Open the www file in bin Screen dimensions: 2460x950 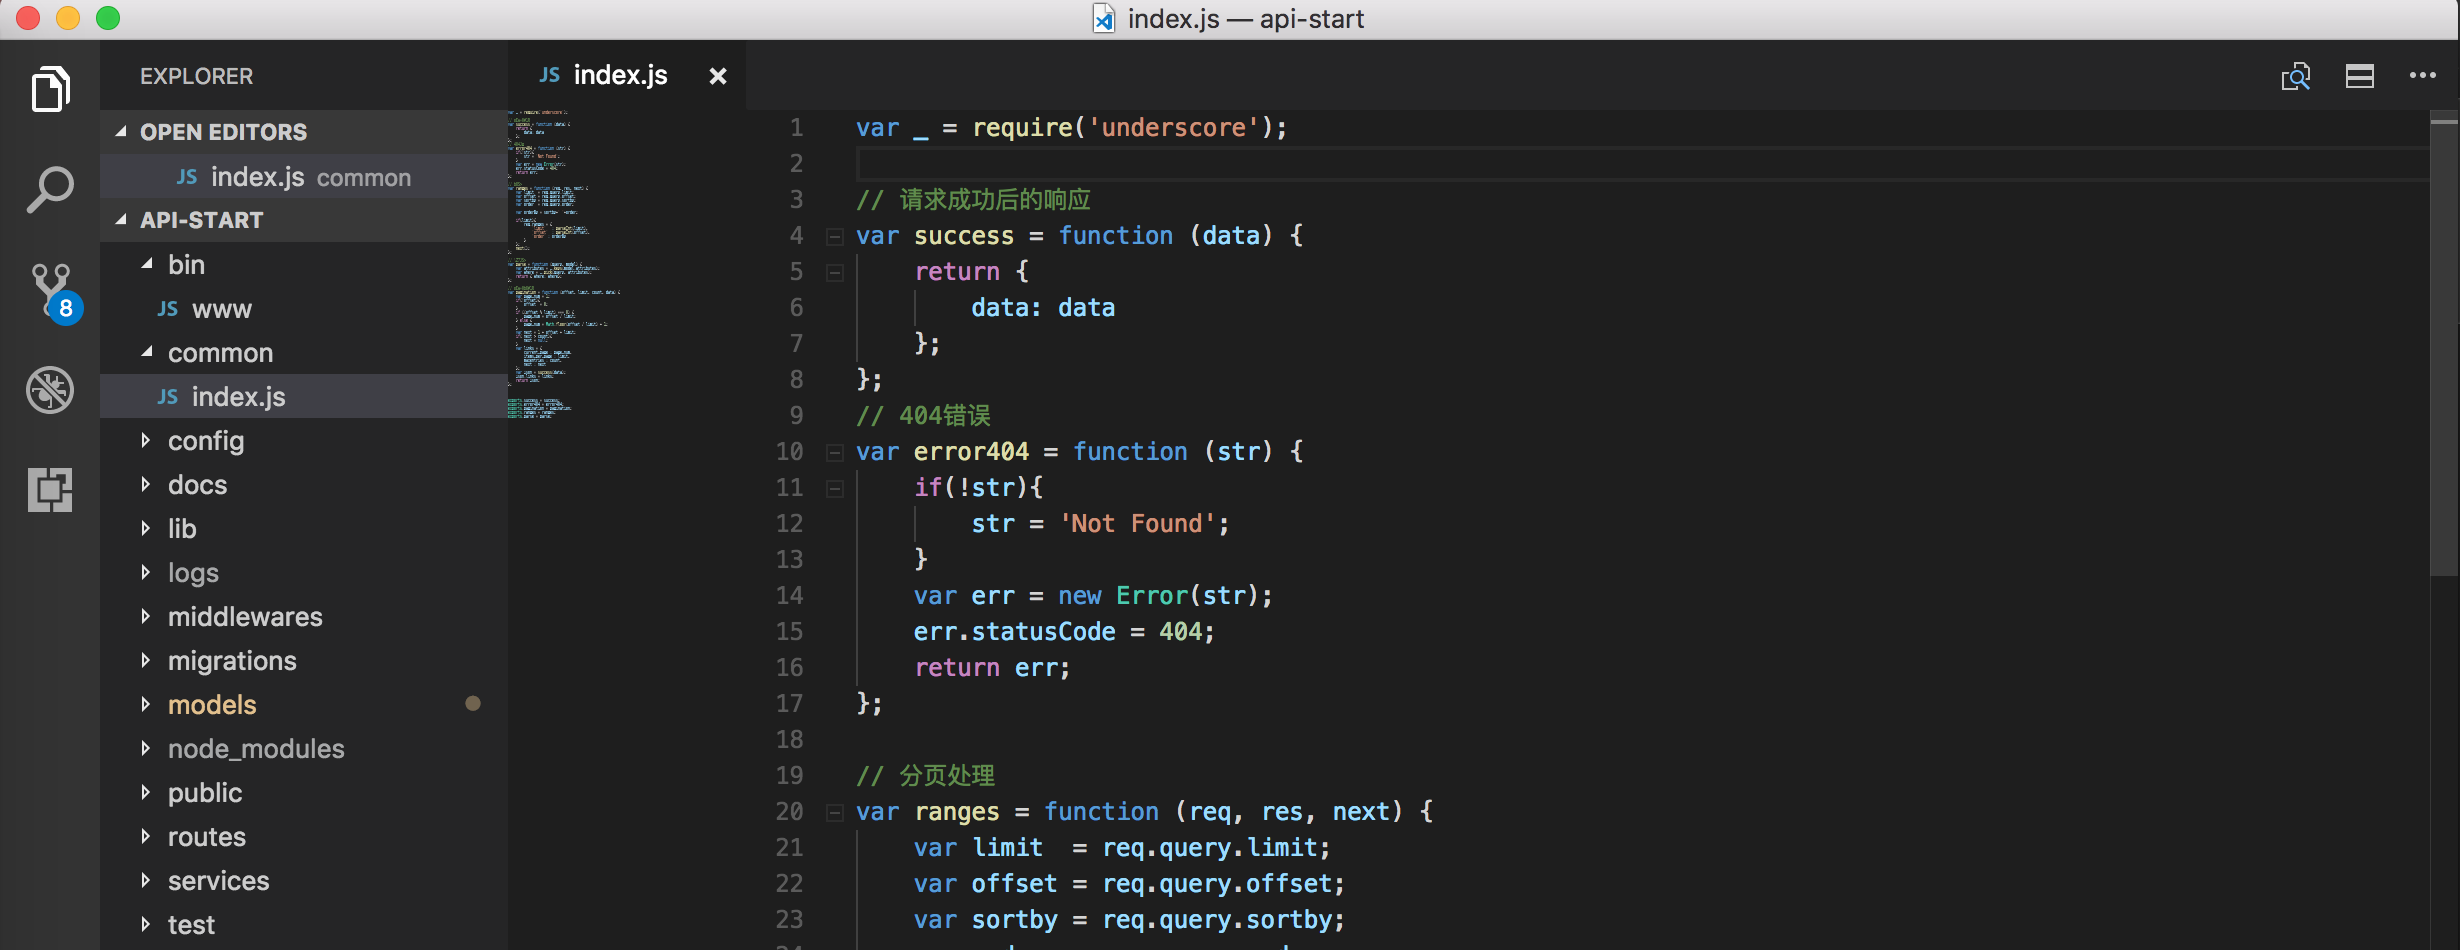[x=222, y=309]
